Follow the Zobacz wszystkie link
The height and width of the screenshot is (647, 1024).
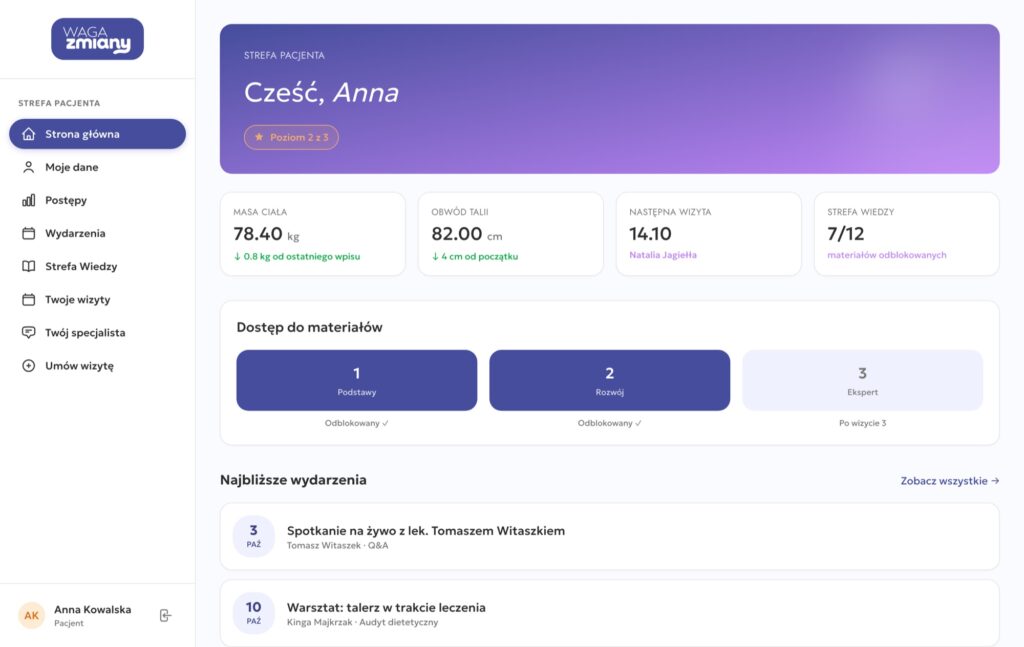tap(950, 481)
